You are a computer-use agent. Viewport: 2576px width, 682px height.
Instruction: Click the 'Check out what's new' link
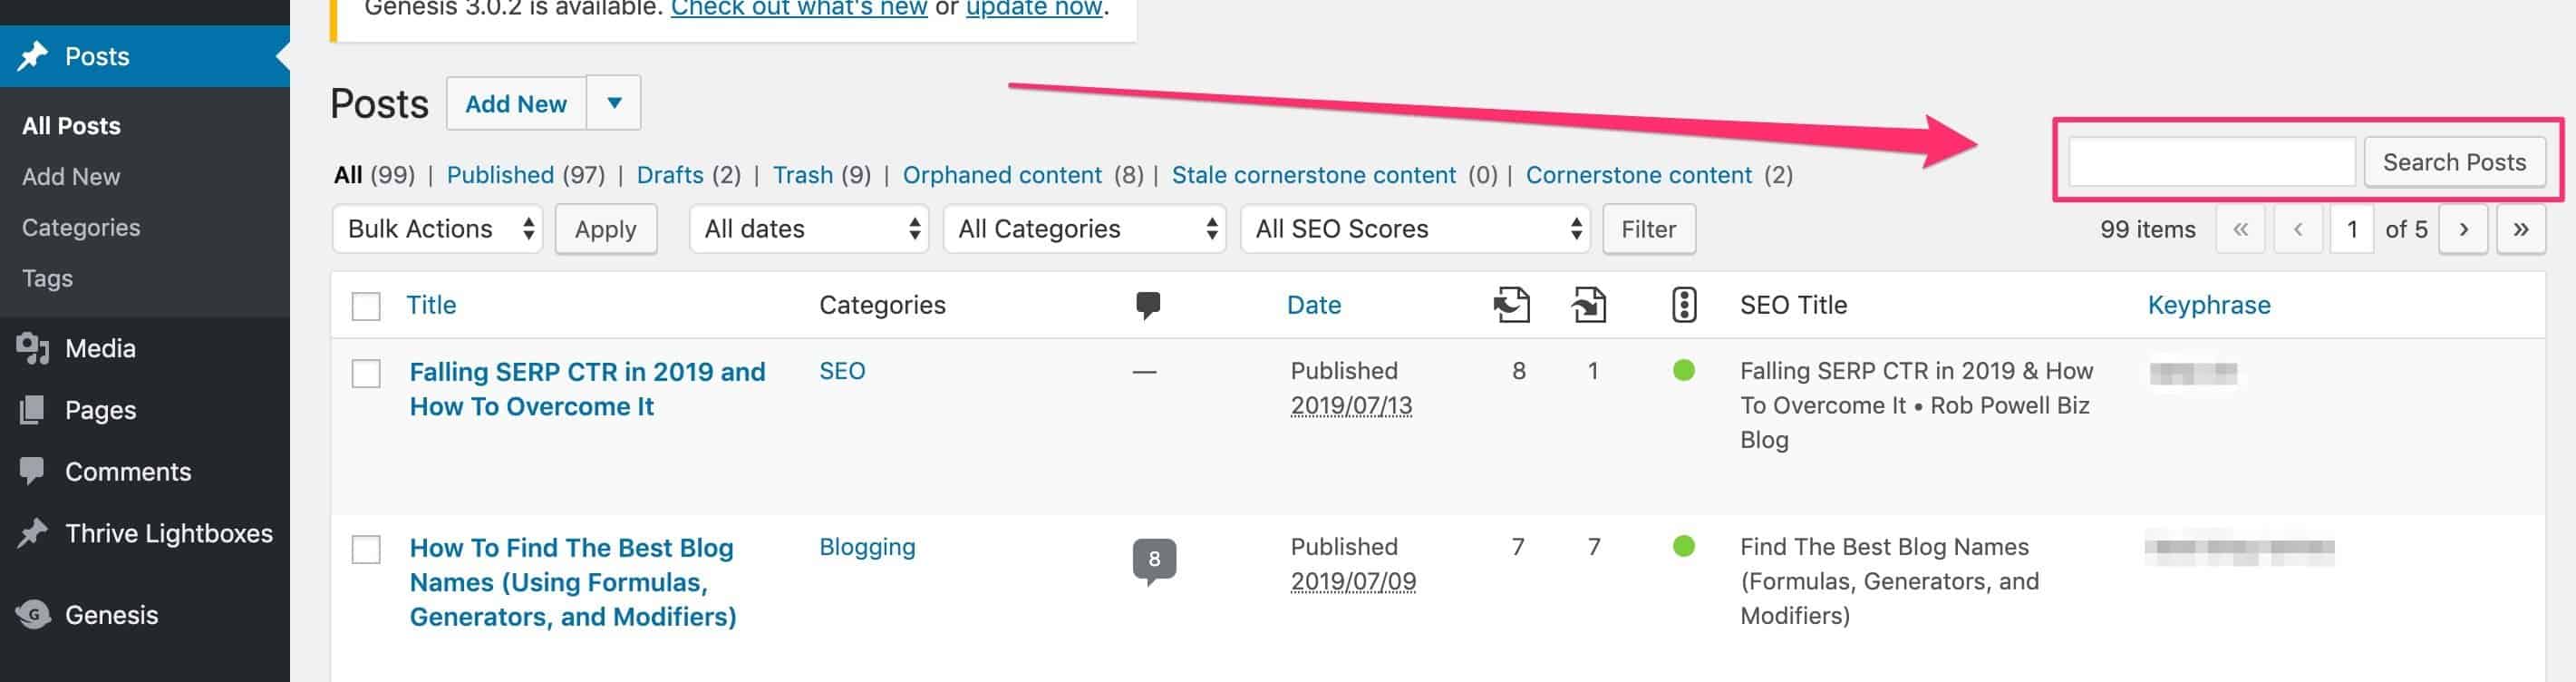[x=799, y=9]
